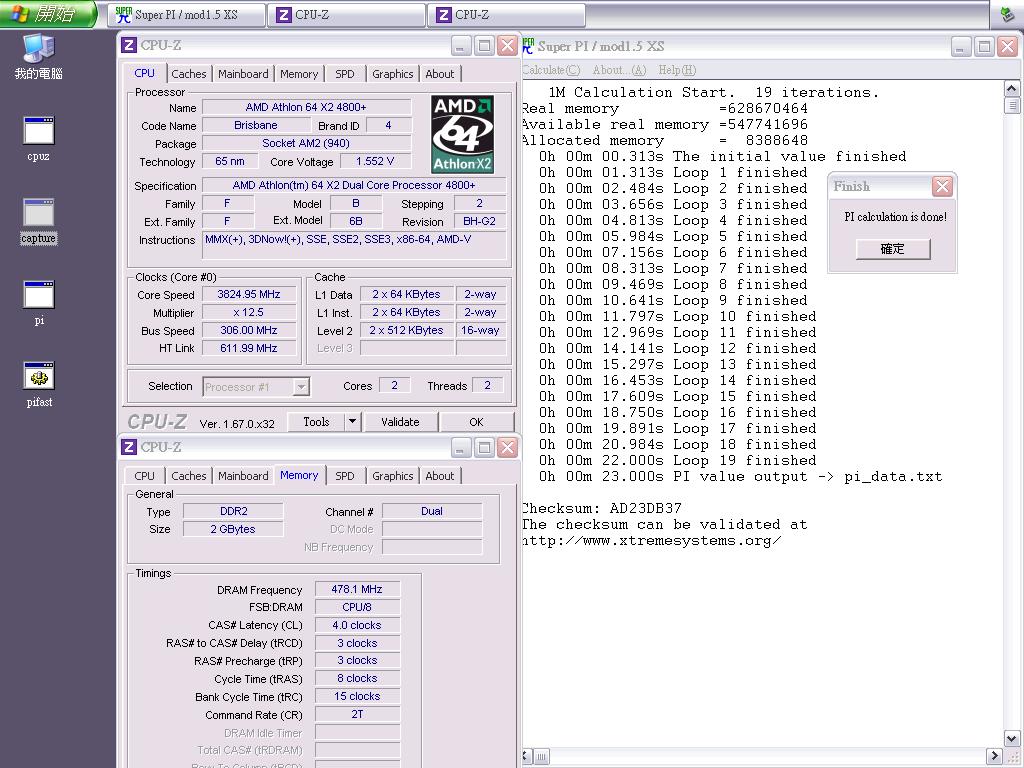
Task: Open Caches tab in top CPU-Z window
Action: [189, 74]
